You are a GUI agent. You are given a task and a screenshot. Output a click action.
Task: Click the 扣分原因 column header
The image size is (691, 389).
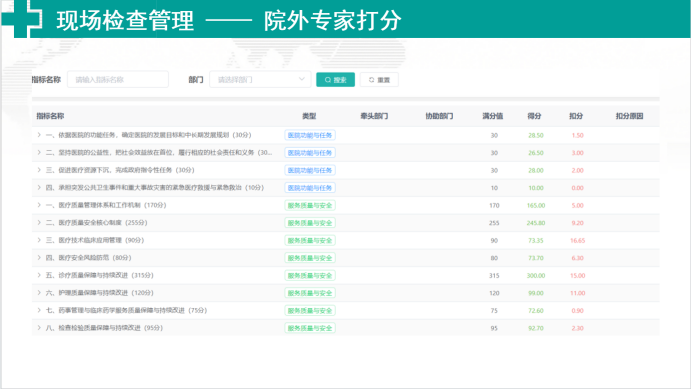629,116
